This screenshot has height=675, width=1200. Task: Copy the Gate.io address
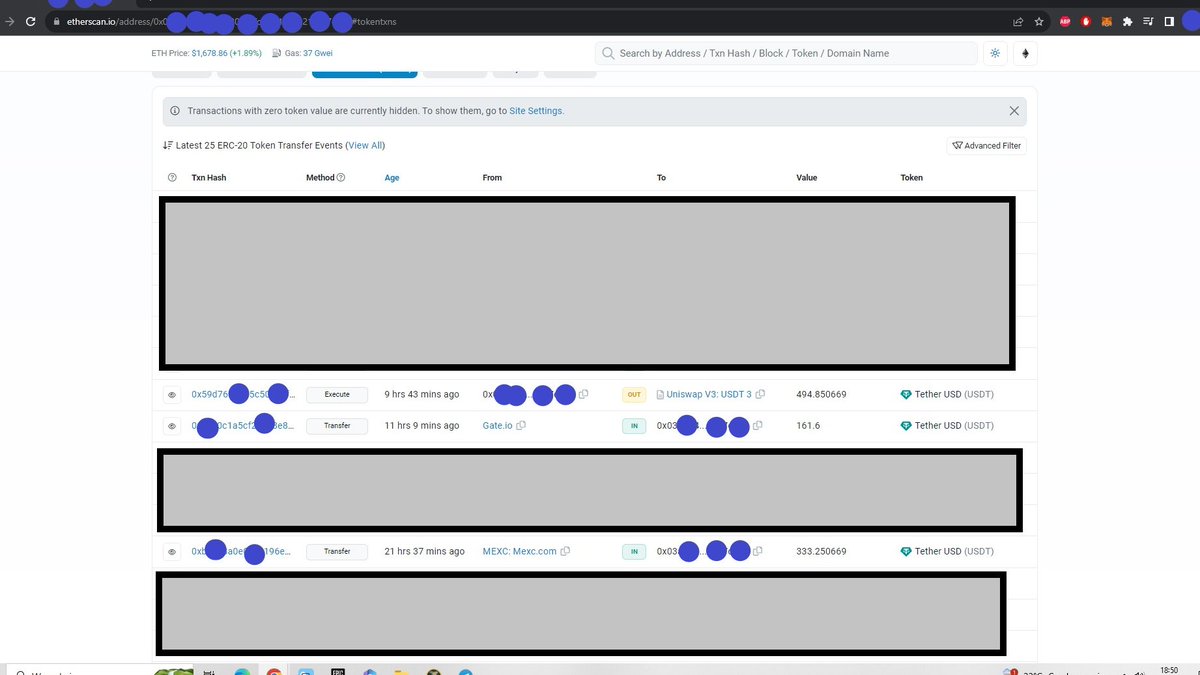click(x=521, y=426)
